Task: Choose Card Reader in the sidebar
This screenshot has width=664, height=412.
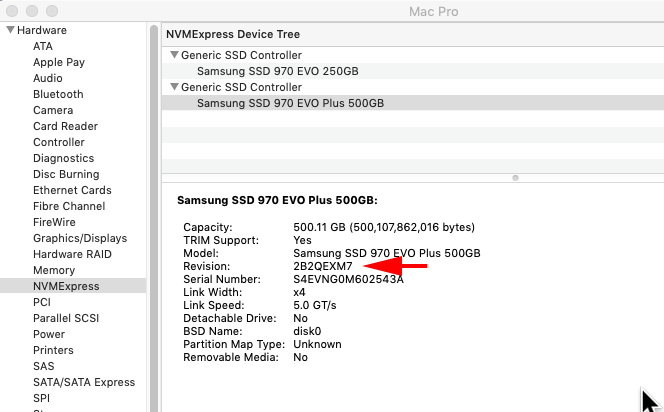Action: [65, 126]
